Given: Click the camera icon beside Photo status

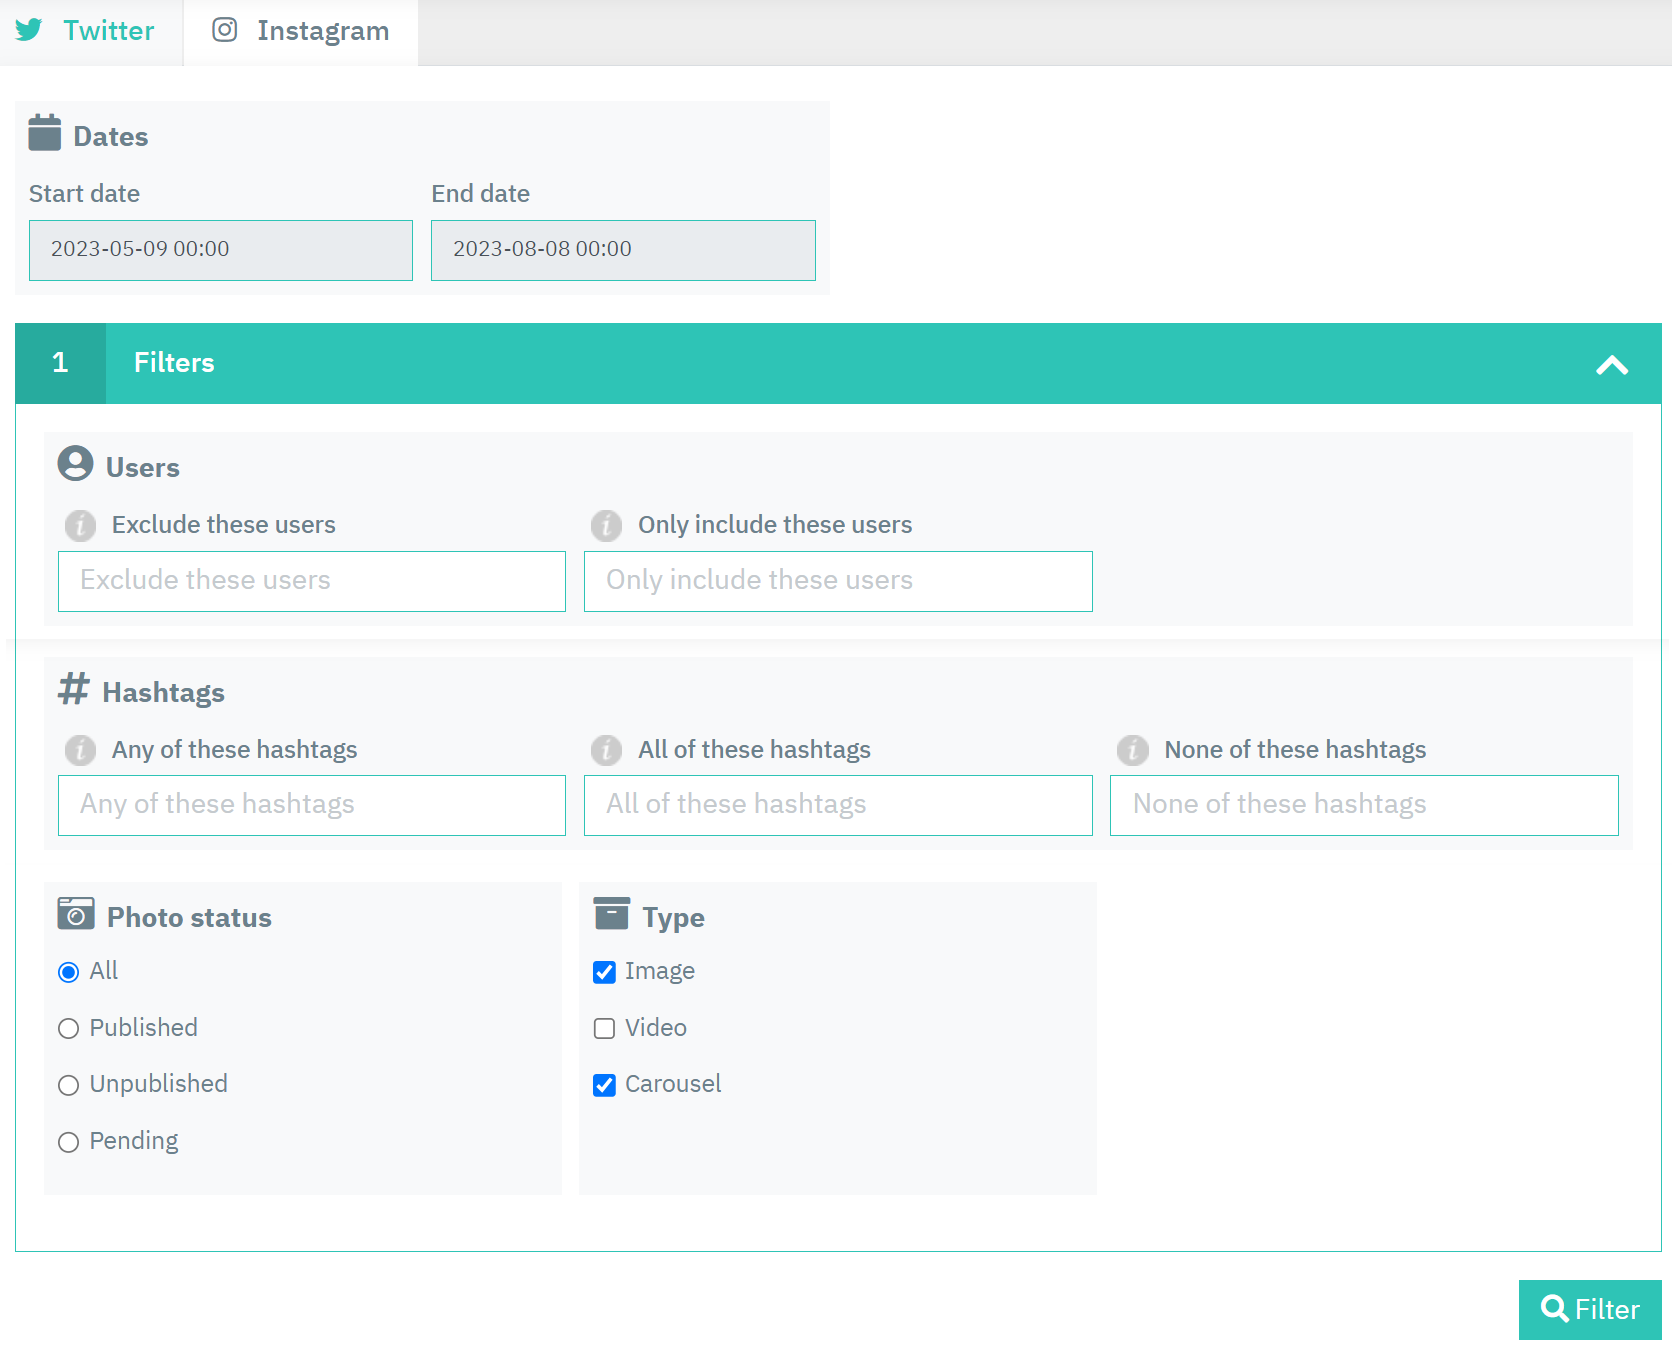Looking at the screenshot, I should point(76,914).
